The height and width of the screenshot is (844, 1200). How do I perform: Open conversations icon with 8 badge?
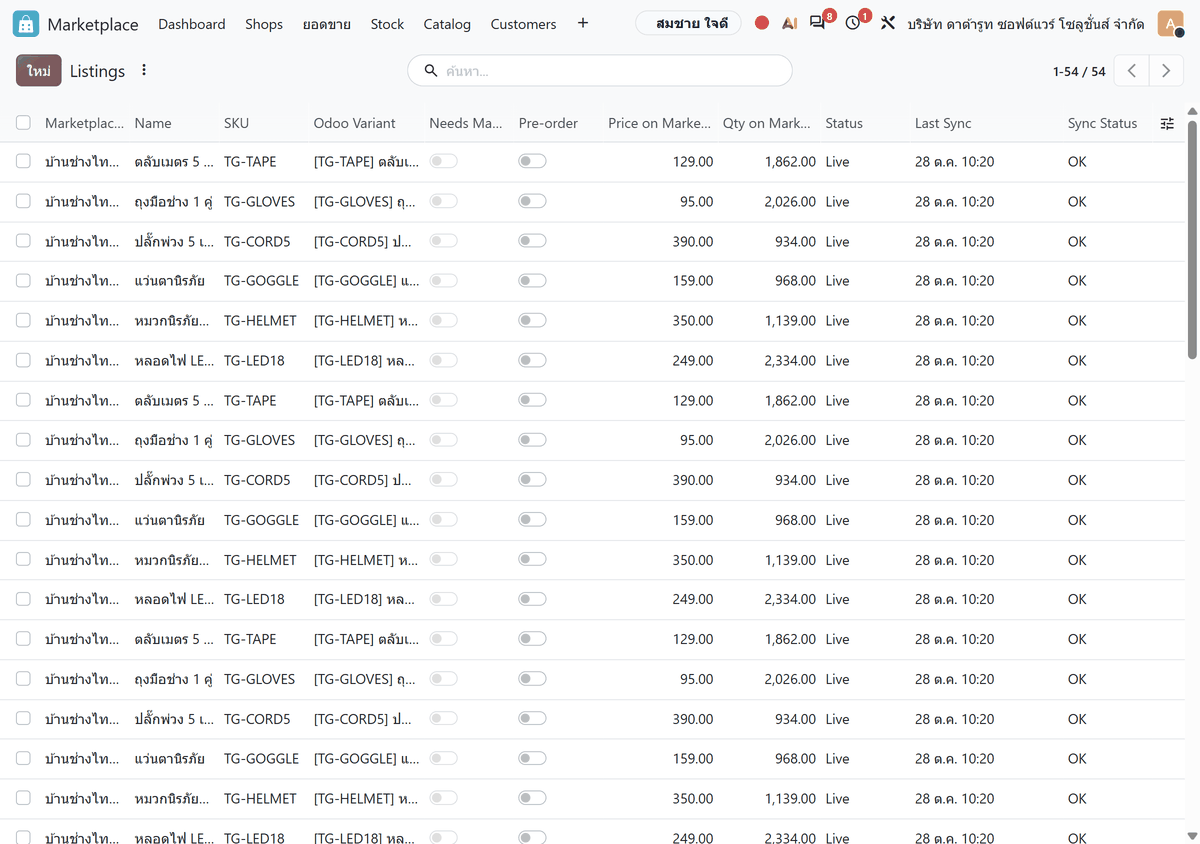[x=820, y=21]
